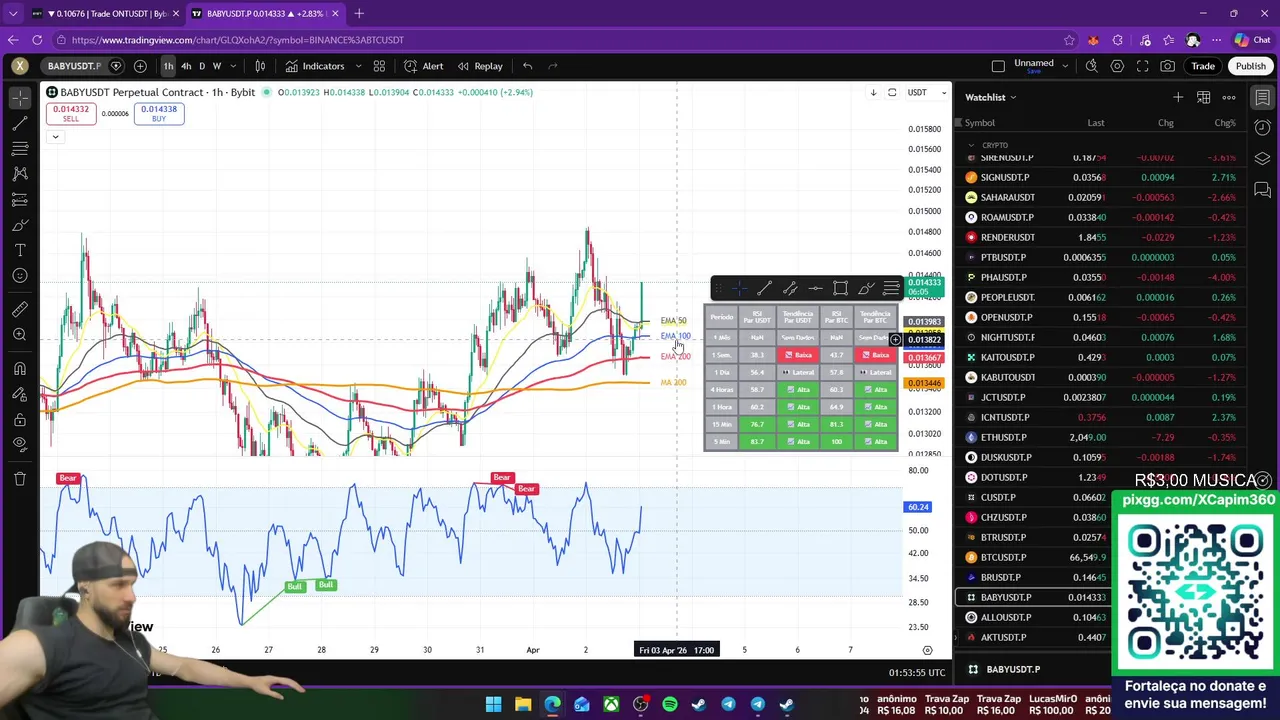Viewport: 1280px width, 720px height.
Task: Sort the watchlist by Chg% column
Action: tap(1225, 123)
